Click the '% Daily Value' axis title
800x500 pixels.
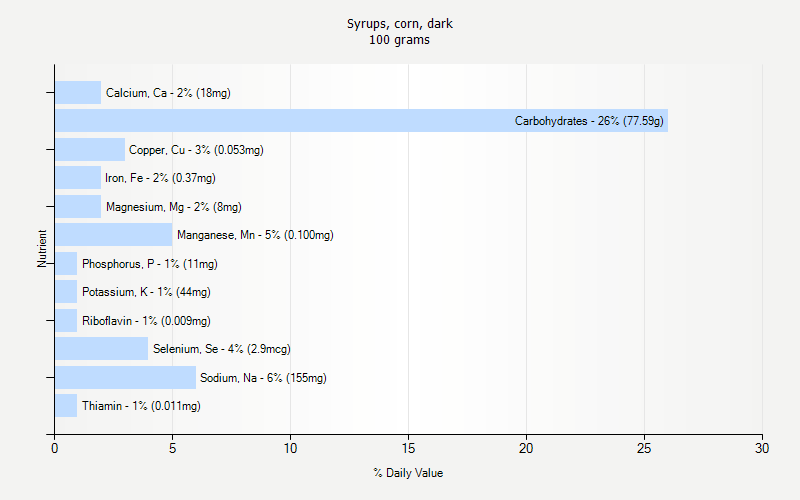(x=408, y=473)
